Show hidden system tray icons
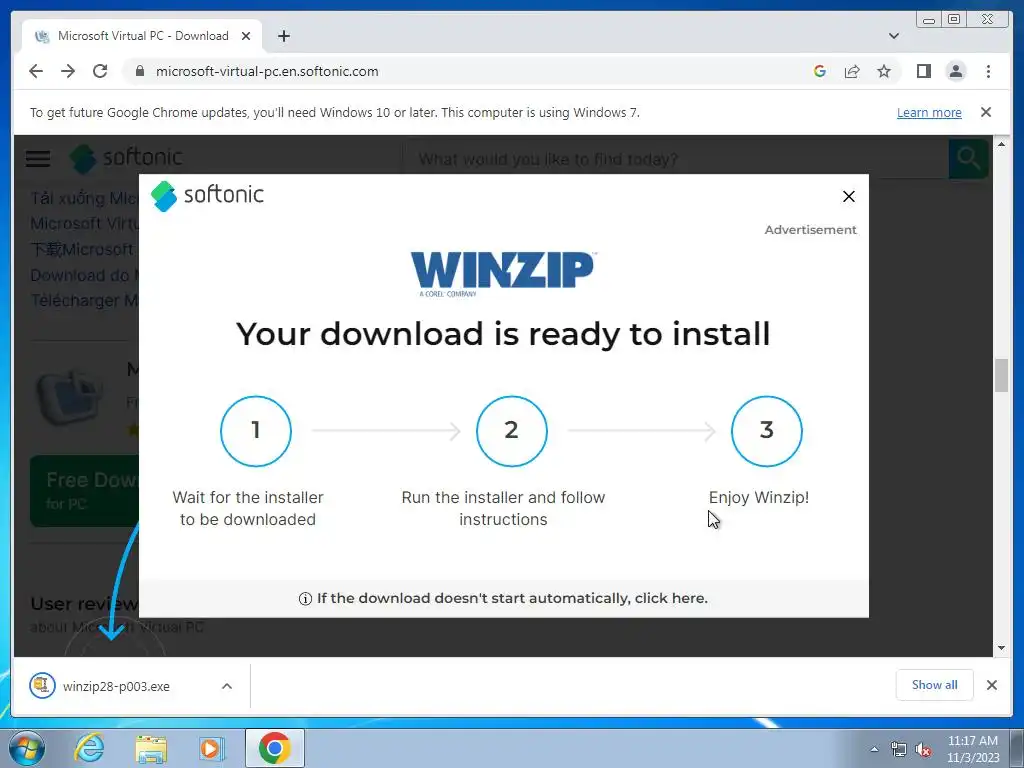1024x768 pixels. (x=874, y=749)
